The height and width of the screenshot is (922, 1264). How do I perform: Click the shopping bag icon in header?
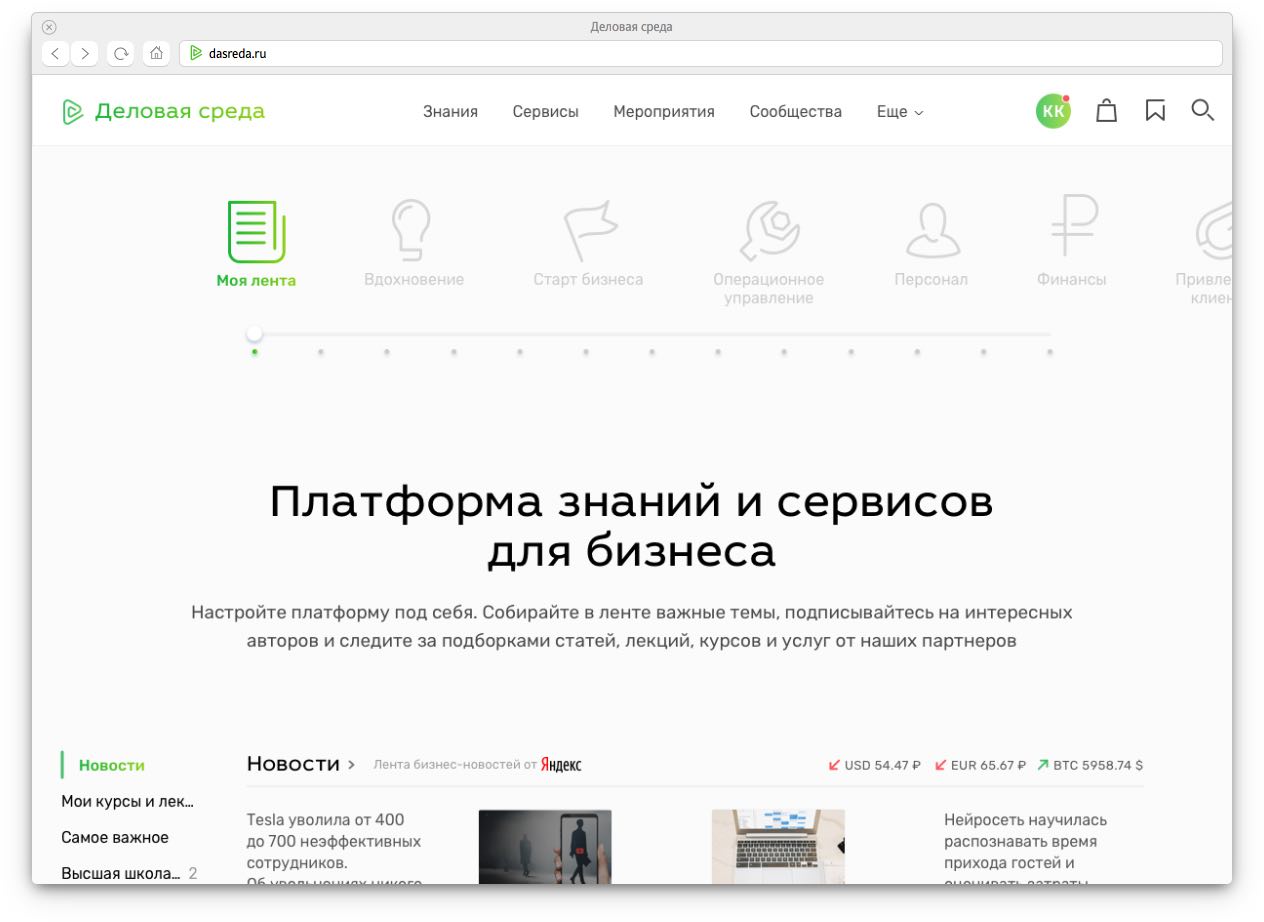click(x=1106, y=111)
